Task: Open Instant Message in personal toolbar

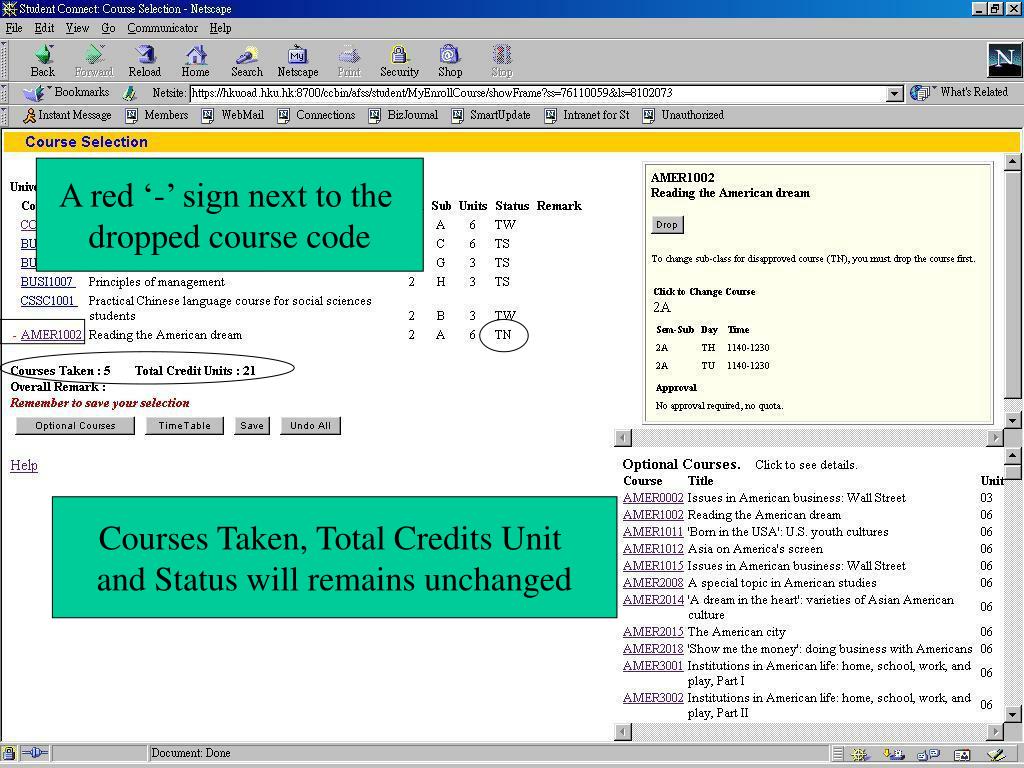Action: (x=67, y=115)
